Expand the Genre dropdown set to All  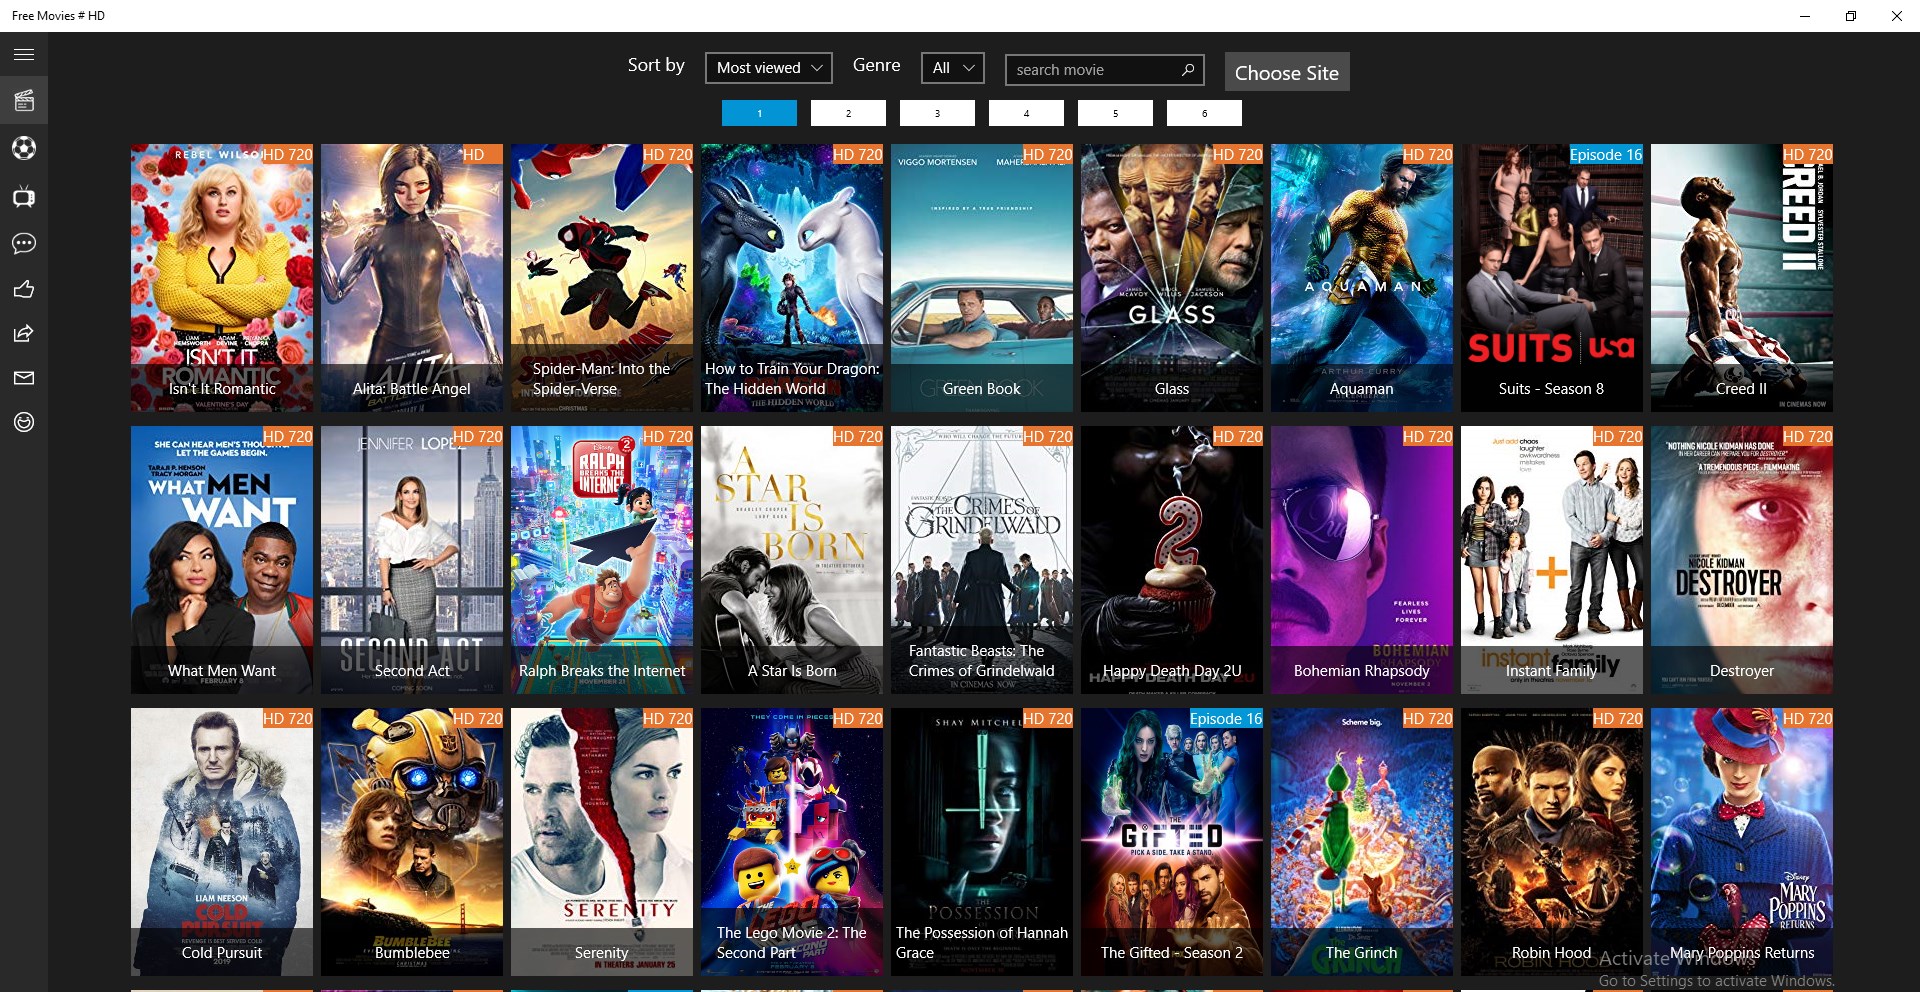(x=950, y=68)
